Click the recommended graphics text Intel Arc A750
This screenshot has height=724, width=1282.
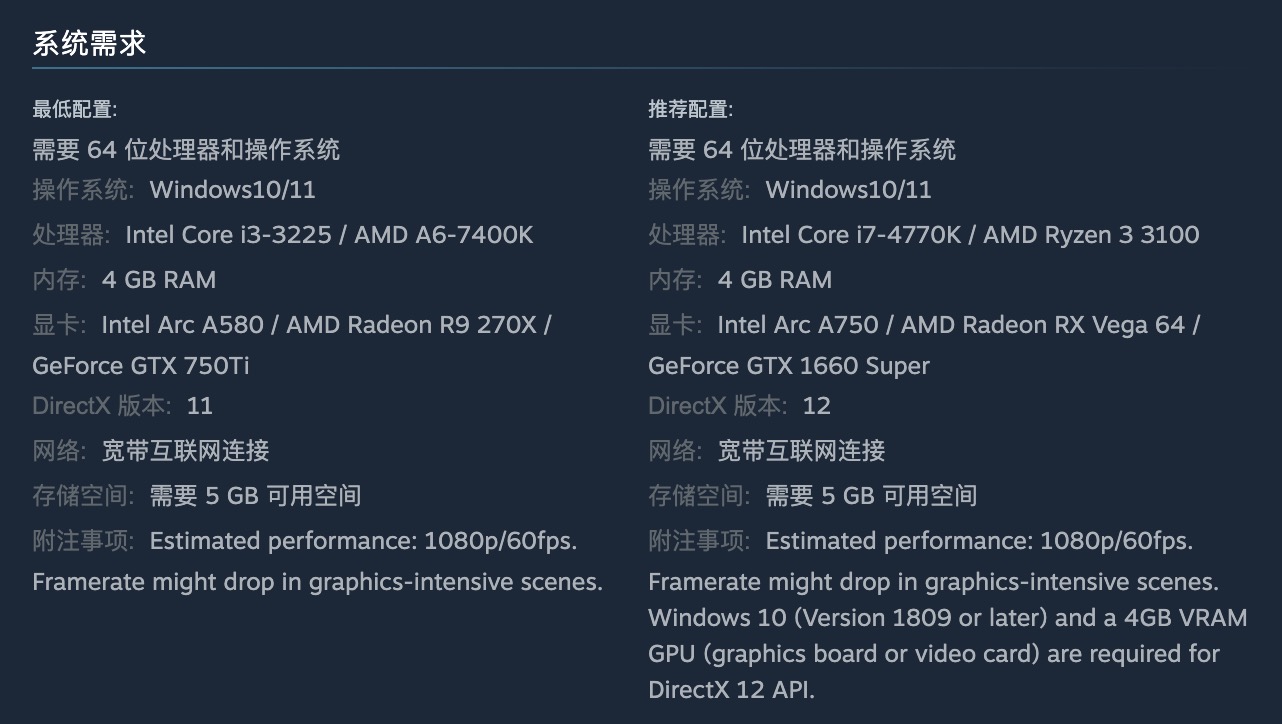pyautogui.click(x=798, y=325)
